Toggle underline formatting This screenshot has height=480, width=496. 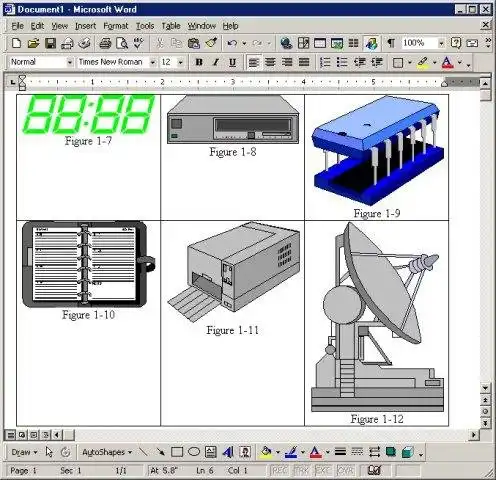pos(232,62)
